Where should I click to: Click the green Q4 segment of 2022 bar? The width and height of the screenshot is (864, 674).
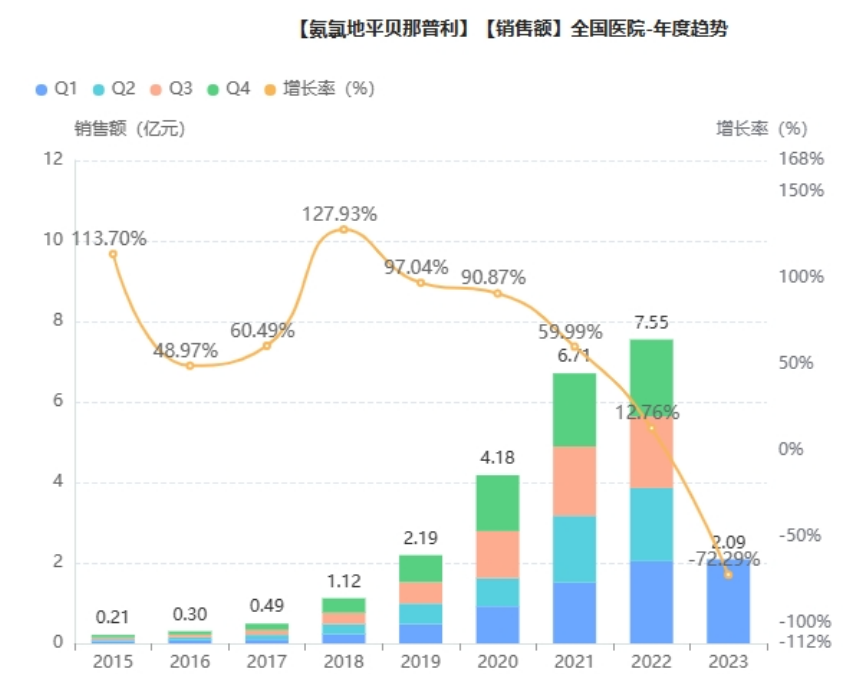point(651,378)
